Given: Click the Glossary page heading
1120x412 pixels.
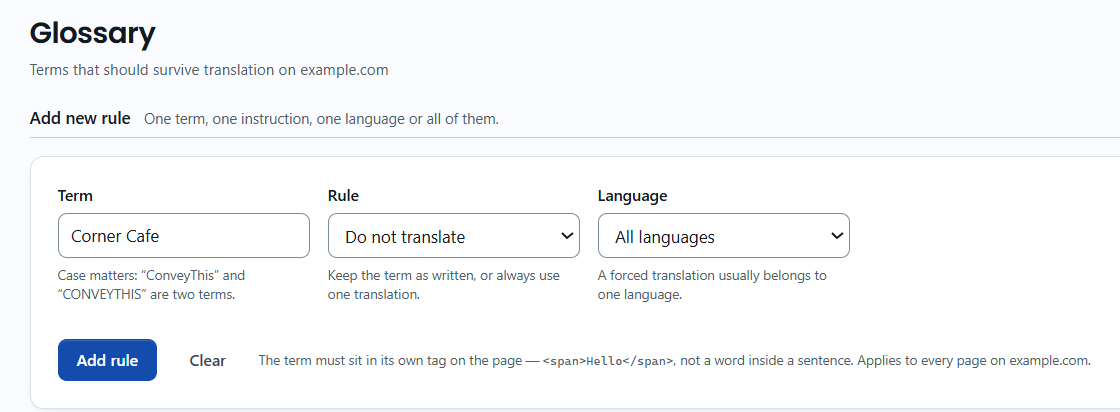Looking at the screenshot, I should tap(92, 33).
